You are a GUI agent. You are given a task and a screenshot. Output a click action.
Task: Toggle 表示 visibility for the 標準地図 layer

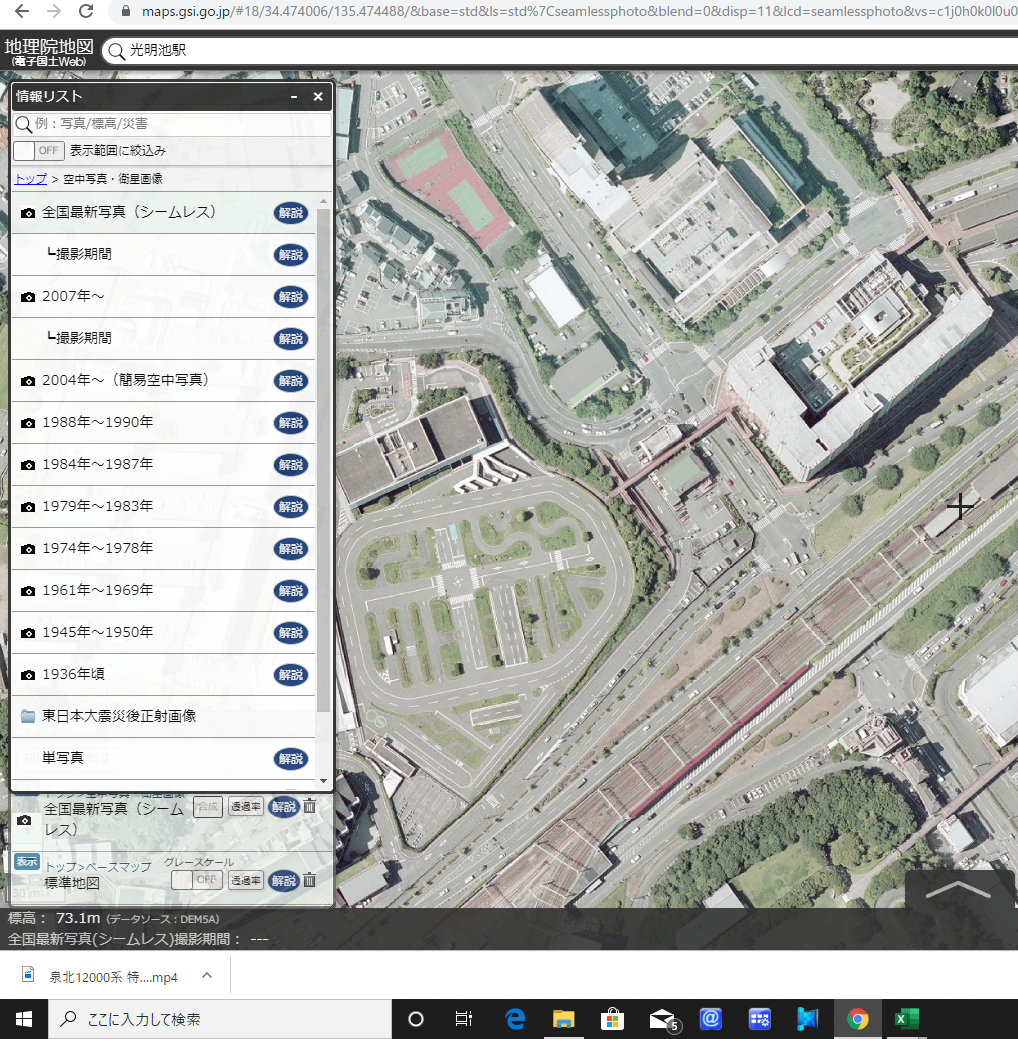point(26,862)
